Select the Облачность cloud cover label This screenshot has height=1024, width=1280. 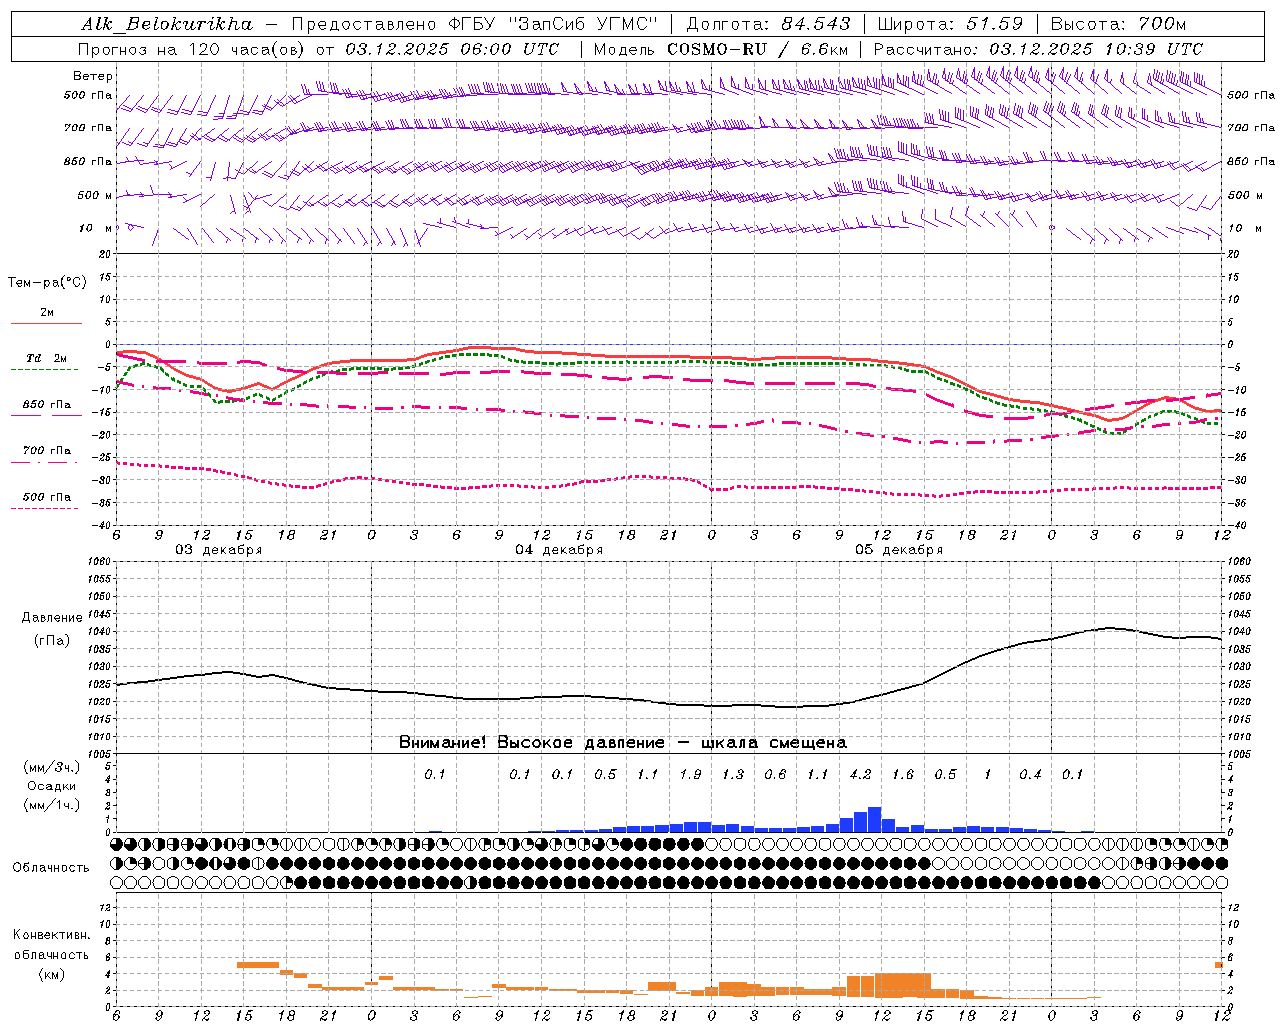coord(51,867)
